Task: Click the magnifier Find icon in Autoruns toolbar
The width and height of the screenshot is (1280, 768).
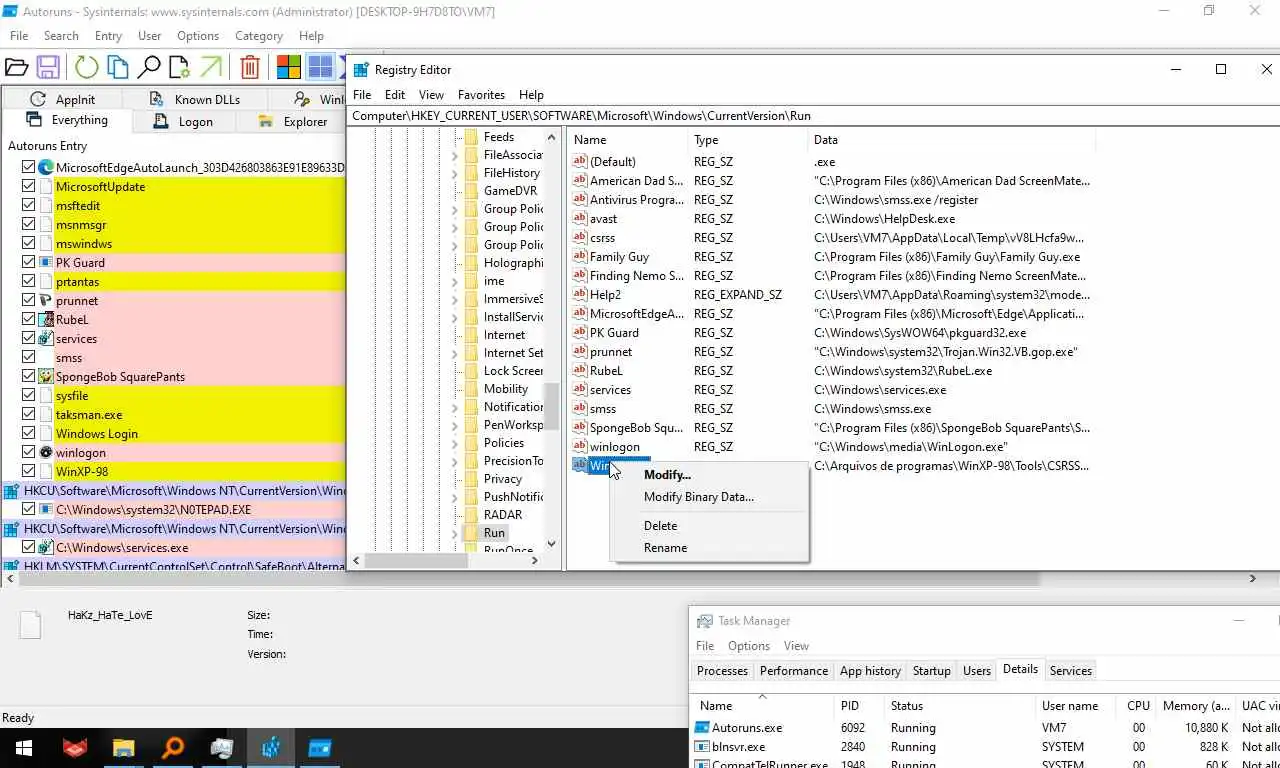Action: click(149, 67)
